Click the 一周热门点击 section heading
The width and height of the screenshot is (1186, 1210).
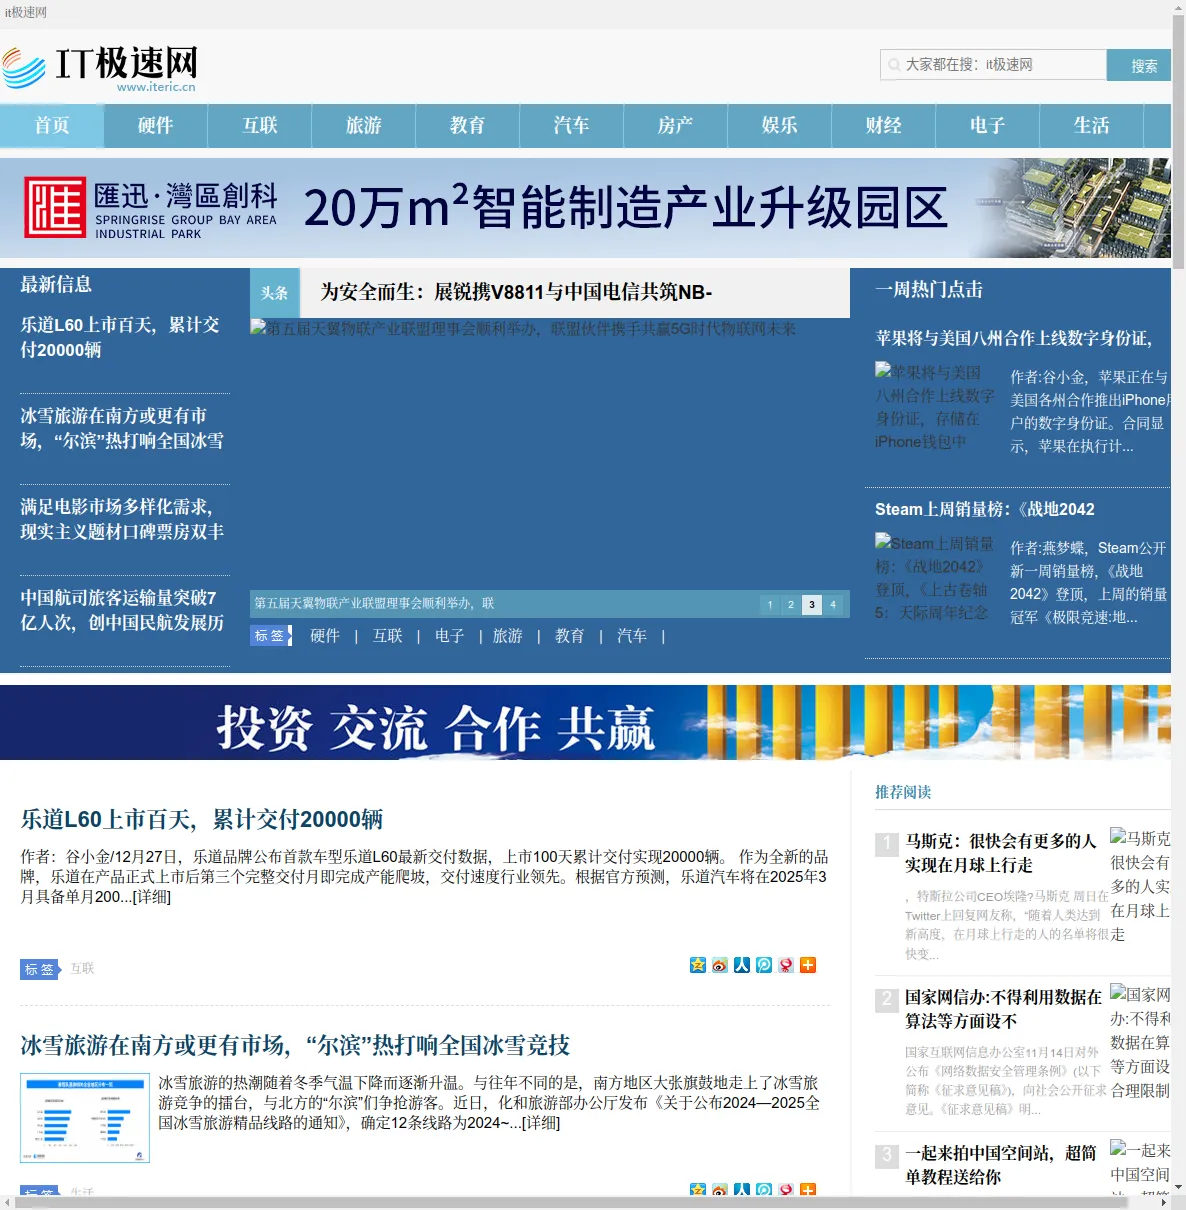point(929,290)
